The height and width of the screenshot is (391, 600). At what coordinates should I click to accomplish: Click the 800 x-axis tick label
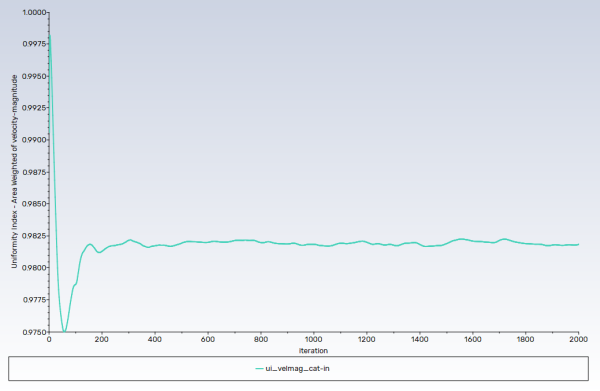tap(261, 339)
